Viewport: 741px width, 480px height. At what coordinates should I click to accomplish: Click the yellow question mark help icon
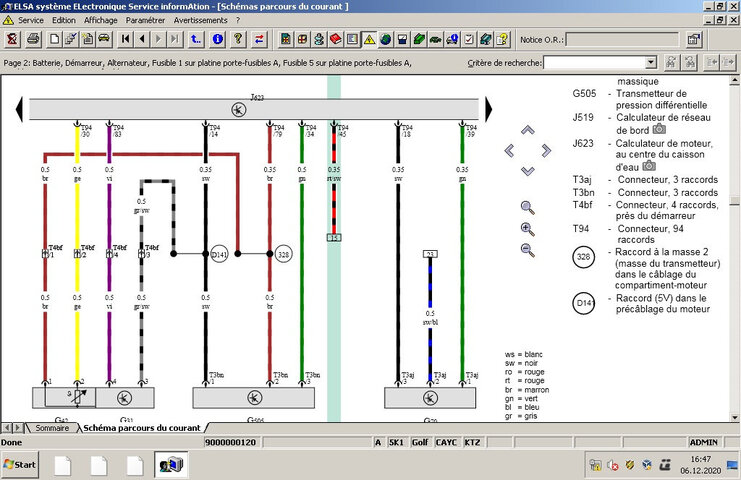click(x=238, y=39)
